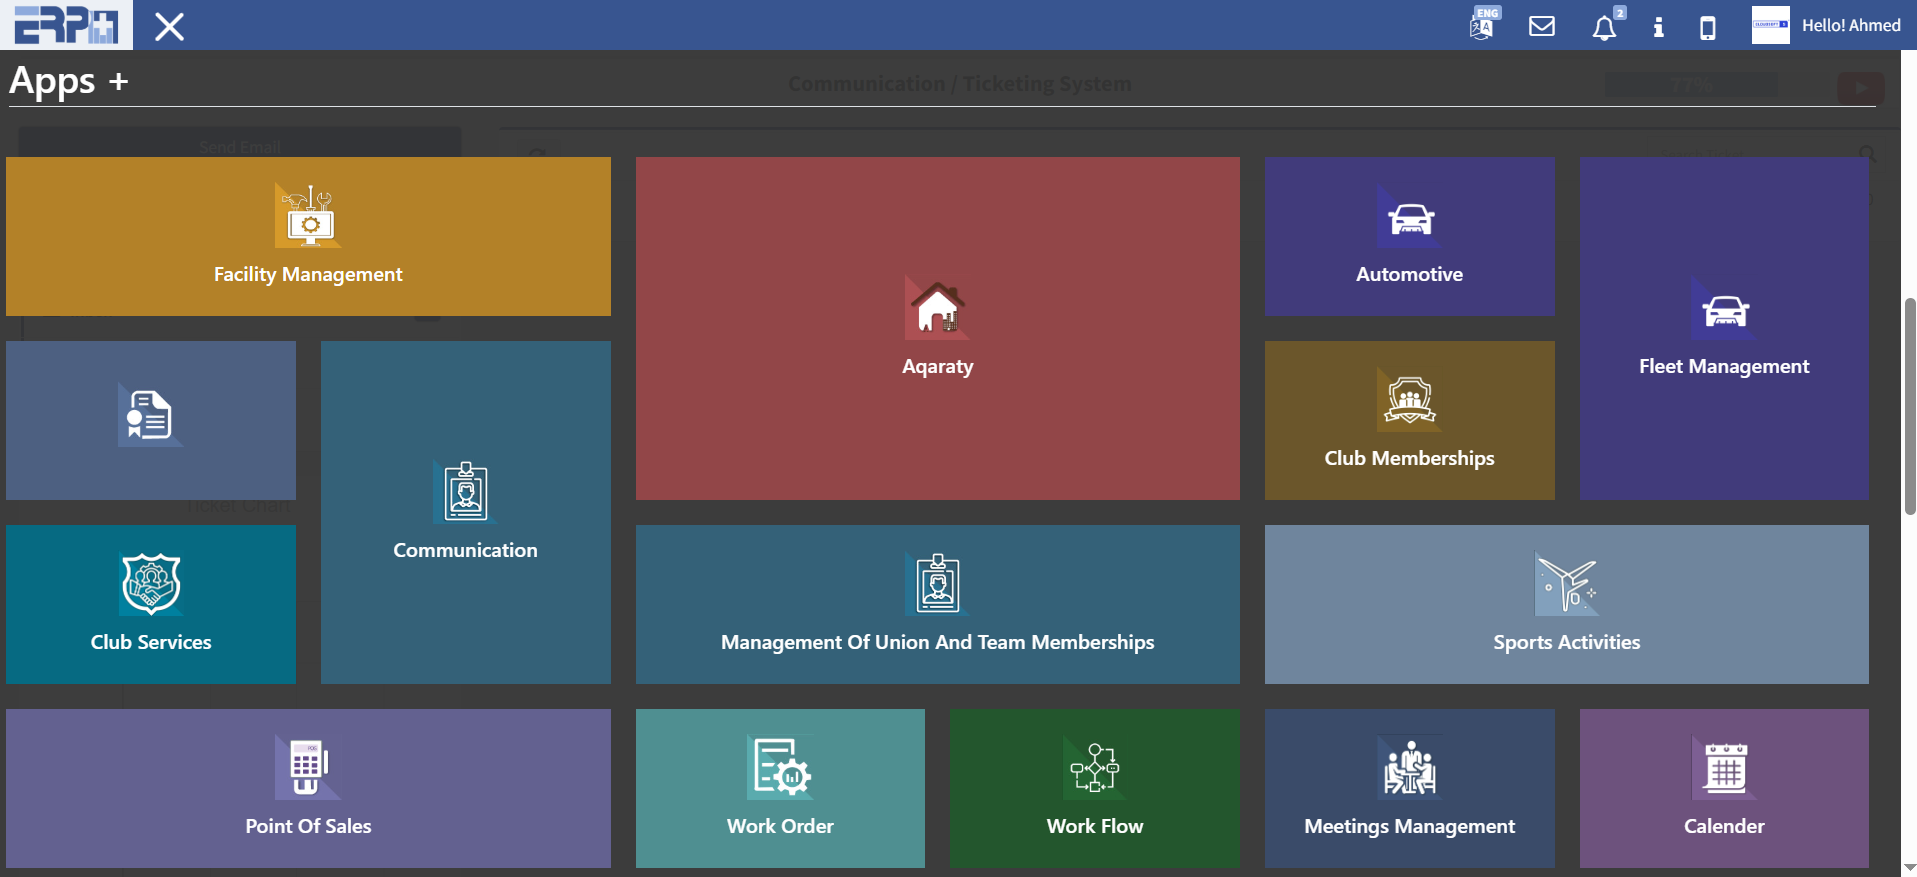Open the mail envelope icon
The height and width of the screenshot is (877, 1917).
click(x=1542, y=26)
